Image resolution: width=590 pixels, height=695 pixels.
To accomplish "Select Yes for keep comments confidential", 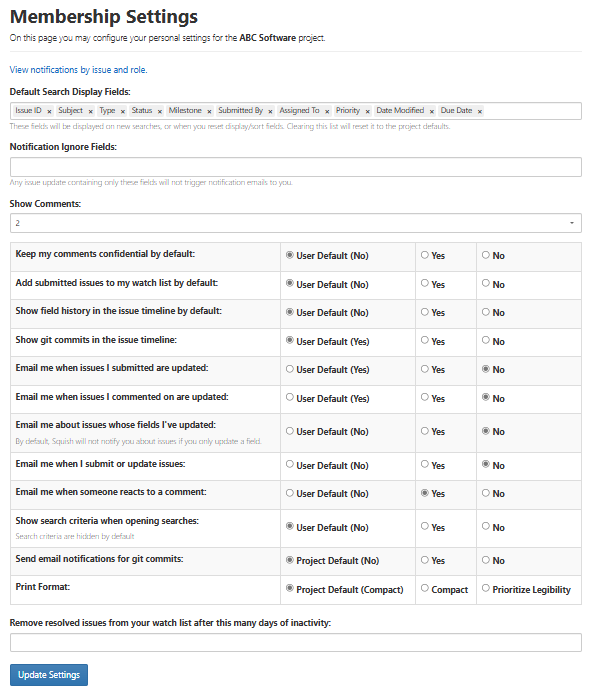I will pyautogui.click(x=425, y=255).
